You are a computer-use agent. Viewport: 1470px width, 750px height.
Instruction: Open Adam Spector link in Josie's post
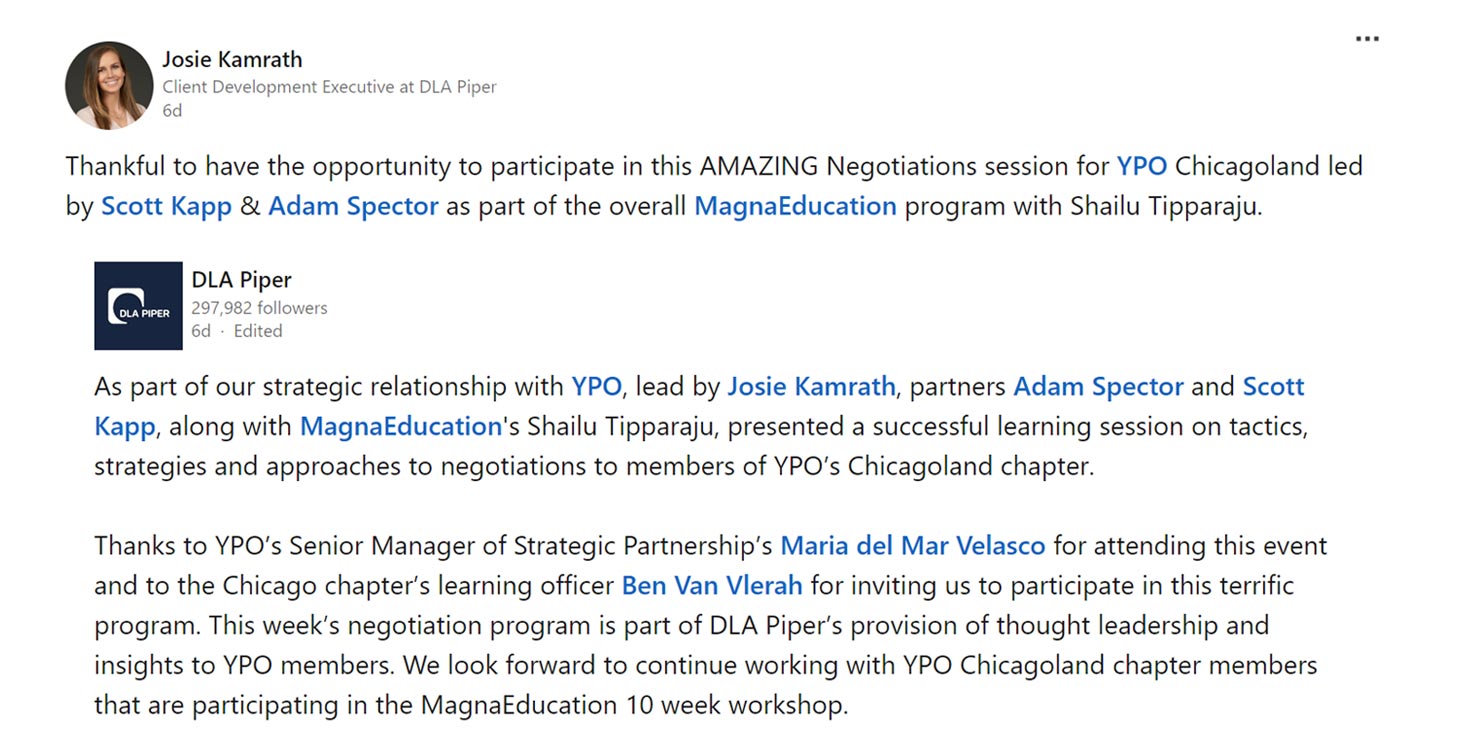tap(353, 206)
